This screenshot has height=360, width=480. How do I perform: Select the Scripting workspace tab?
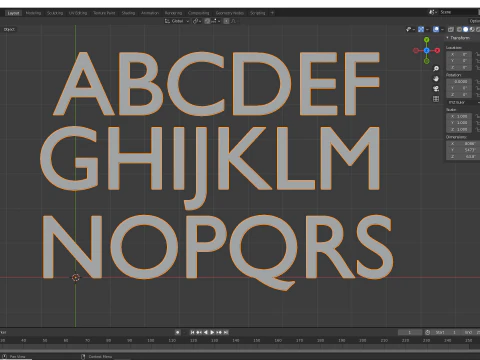[x=257, y=13]
